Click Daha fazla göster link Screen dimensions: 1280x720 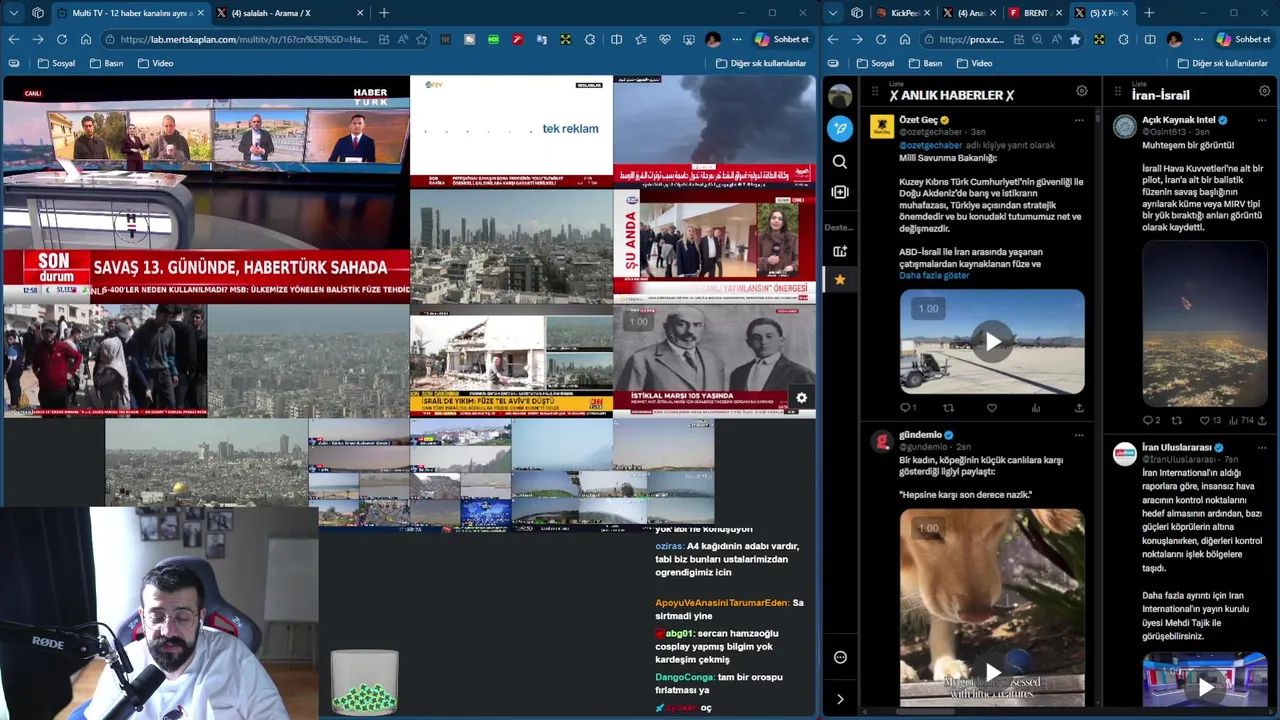[934, 275]
